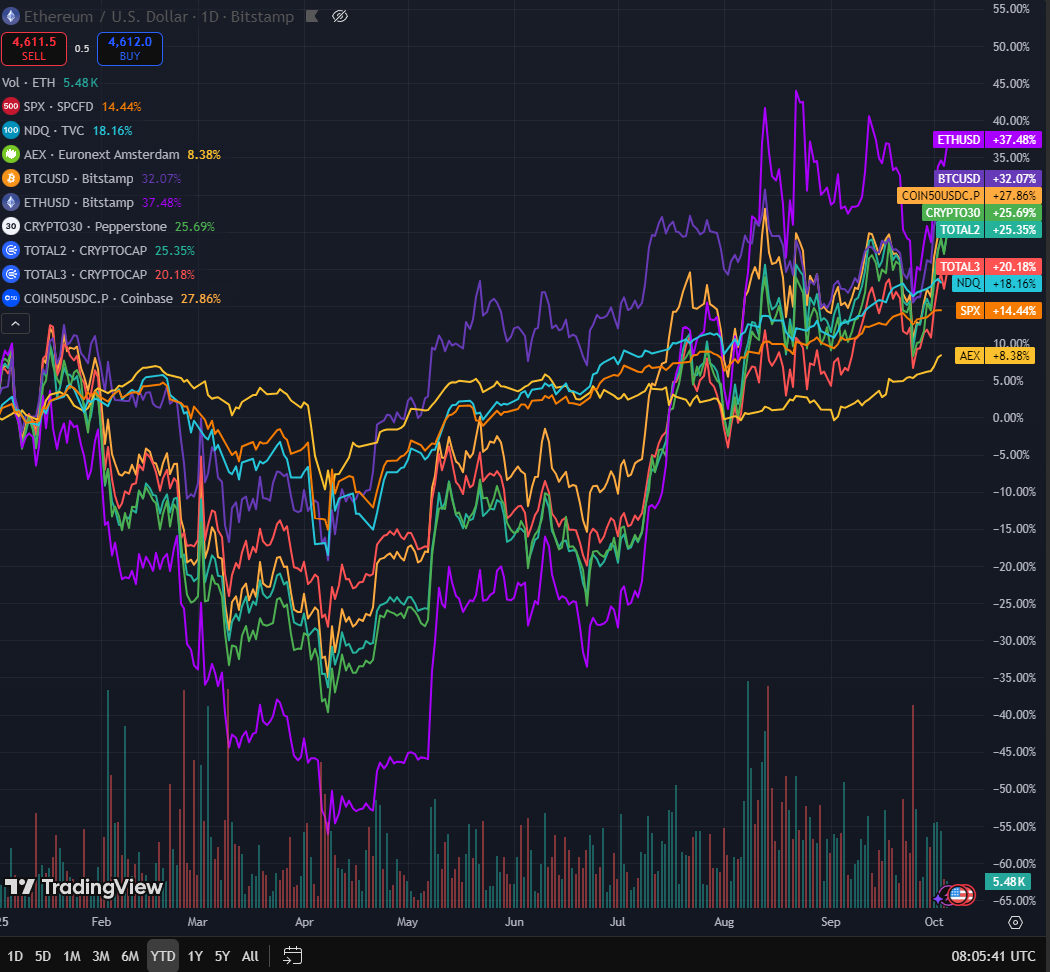Click the Feb label on the time axis

(x=101, y=922)
